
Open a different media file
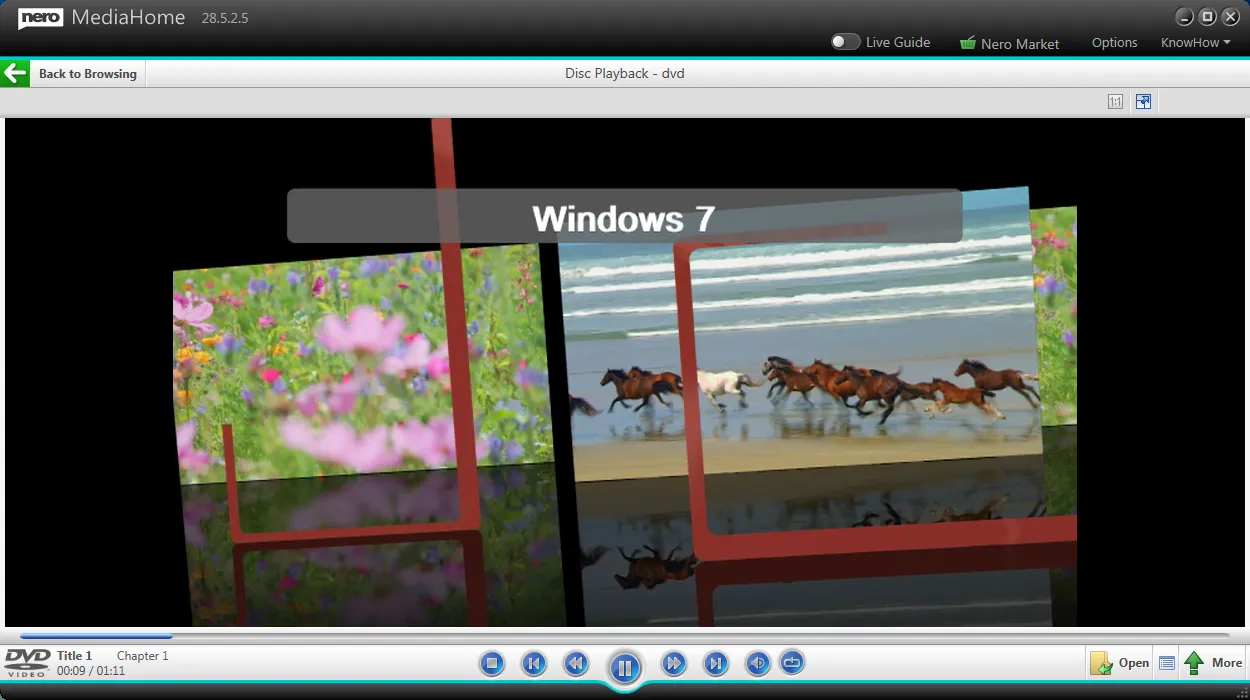1120,662
